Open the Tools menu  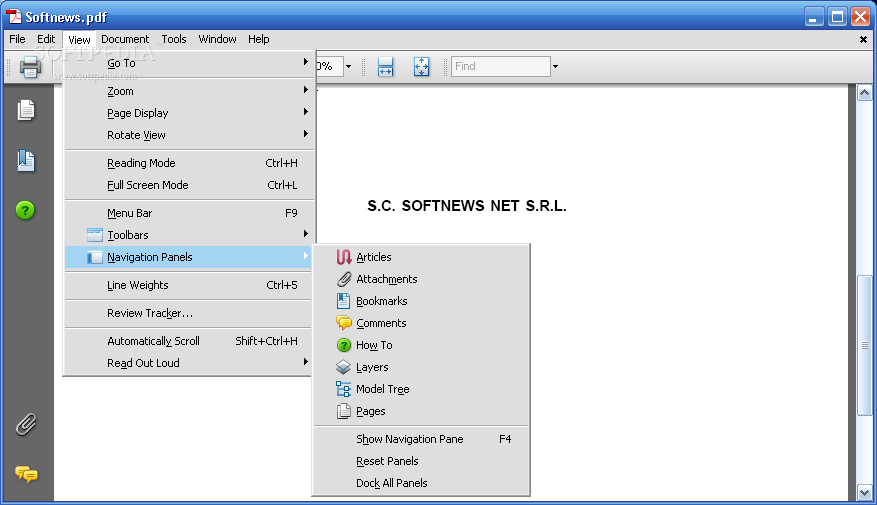coord(174,39)
